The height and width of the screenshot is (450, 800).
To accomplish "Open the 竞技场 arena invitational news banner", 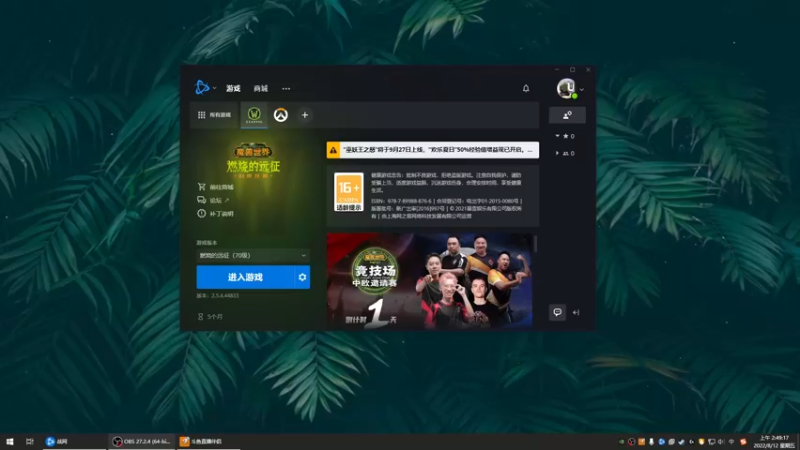I will [x=430, y=281].
